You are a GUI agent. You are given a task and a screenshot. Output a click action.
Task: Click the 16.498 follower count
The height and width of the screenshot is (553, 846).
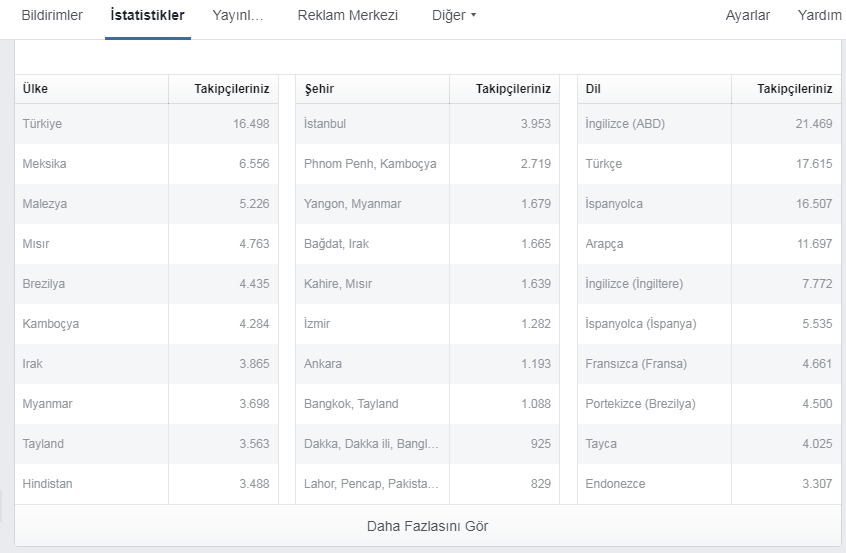[251, 124]
